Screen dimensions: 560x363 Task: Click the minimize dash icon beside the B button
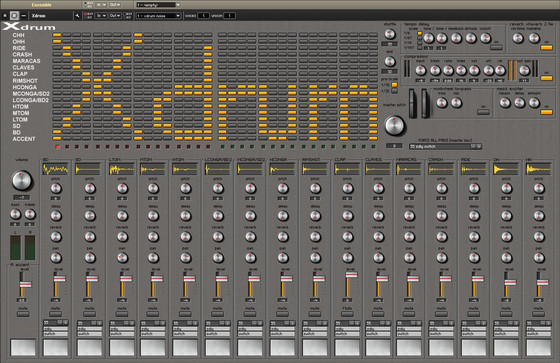24,15
